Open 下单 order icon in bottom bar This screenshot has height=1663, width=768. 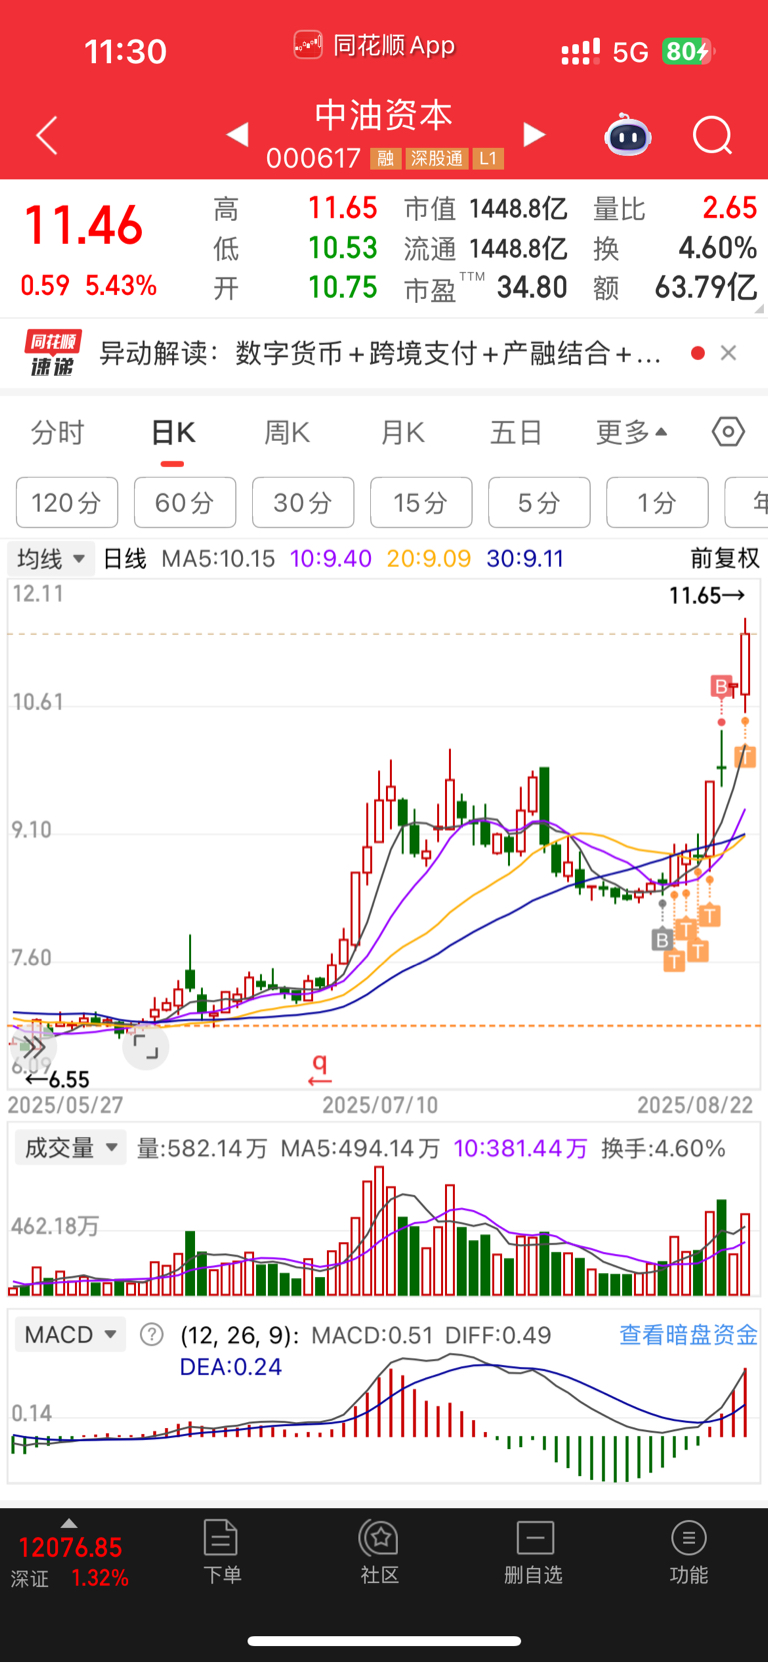click(221, 1552)
